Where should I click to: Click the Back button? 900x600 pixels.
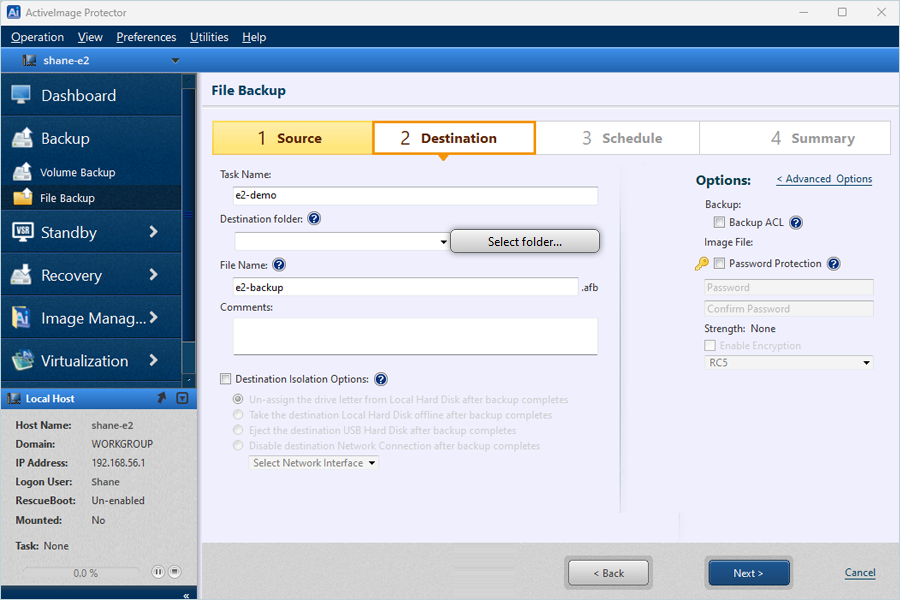(608, 573)
